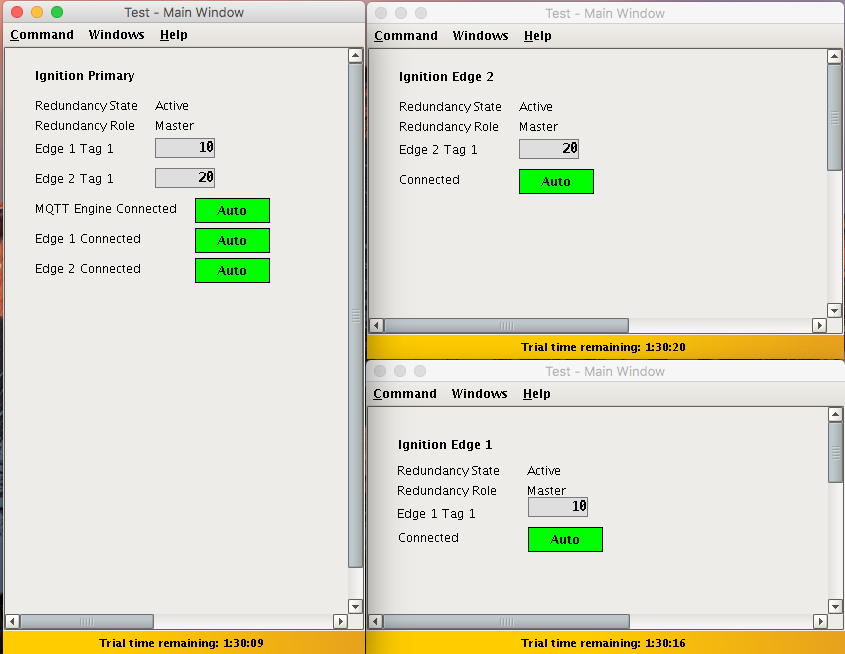Click Master role value in Primary window
Screen dimensions: 845x654
(x=175, y=126)
